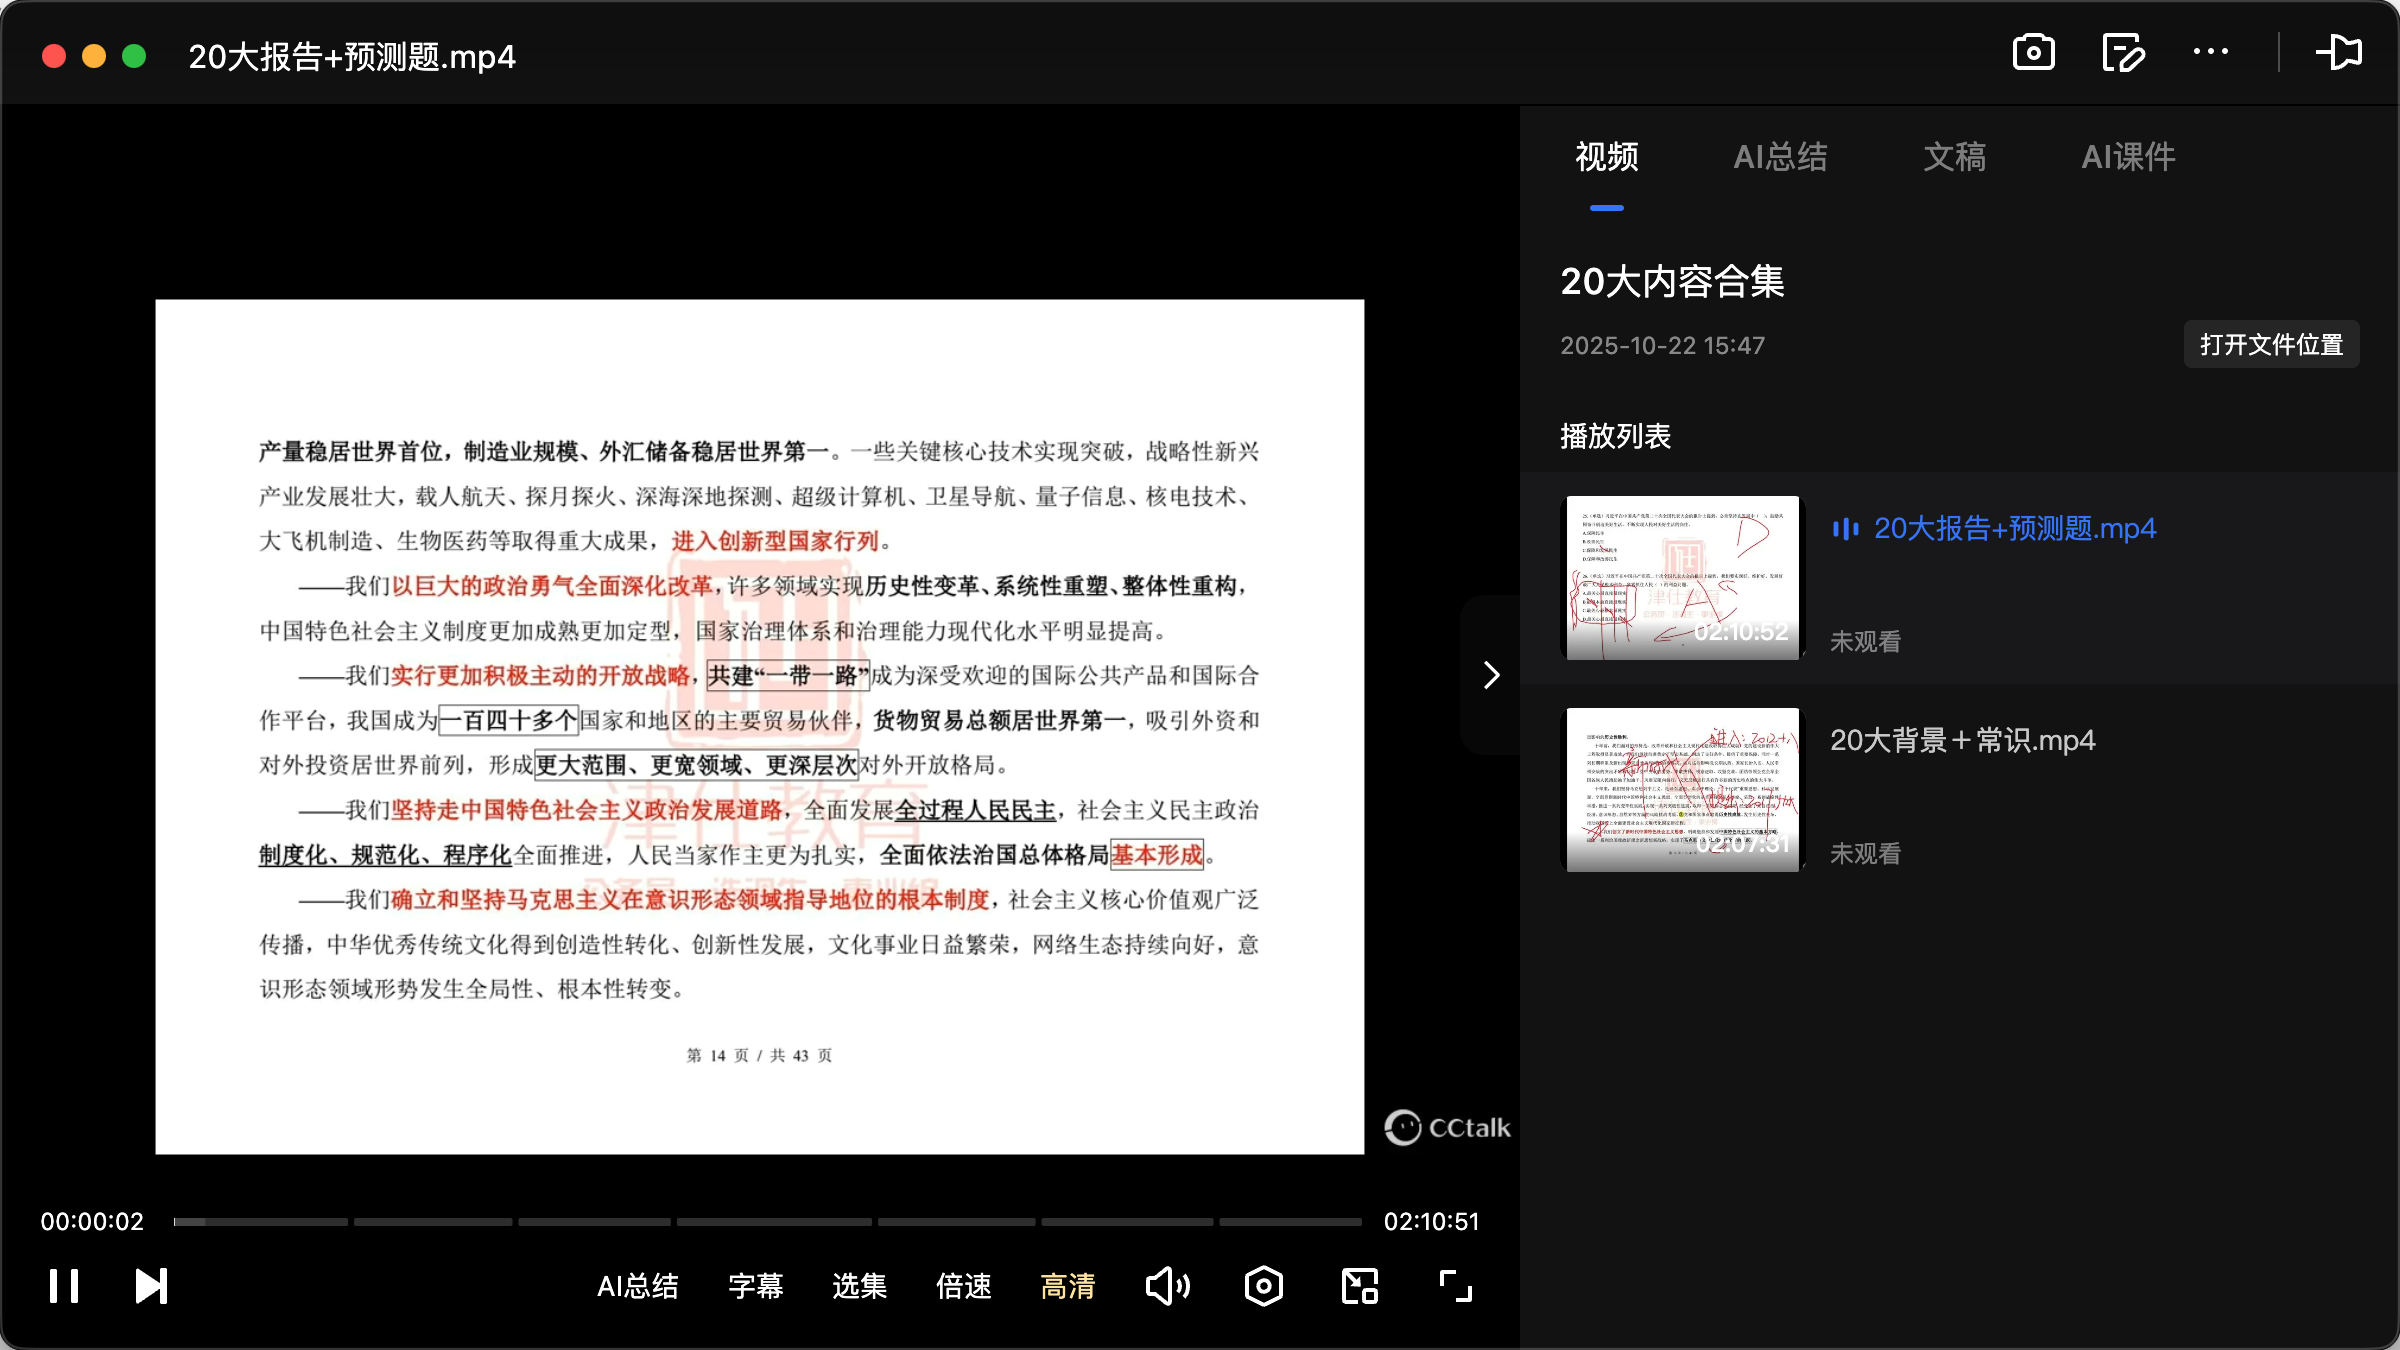This screenshot has height=1350, width=2400.
Task: Open the 高清 quality selector
Action: (1066, 1287)
